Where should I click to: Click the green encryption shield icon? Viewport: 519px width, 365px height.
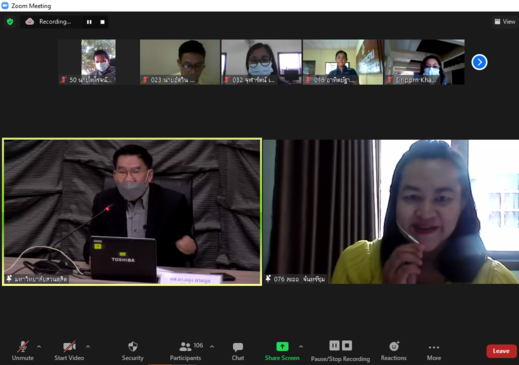point(10,22)
